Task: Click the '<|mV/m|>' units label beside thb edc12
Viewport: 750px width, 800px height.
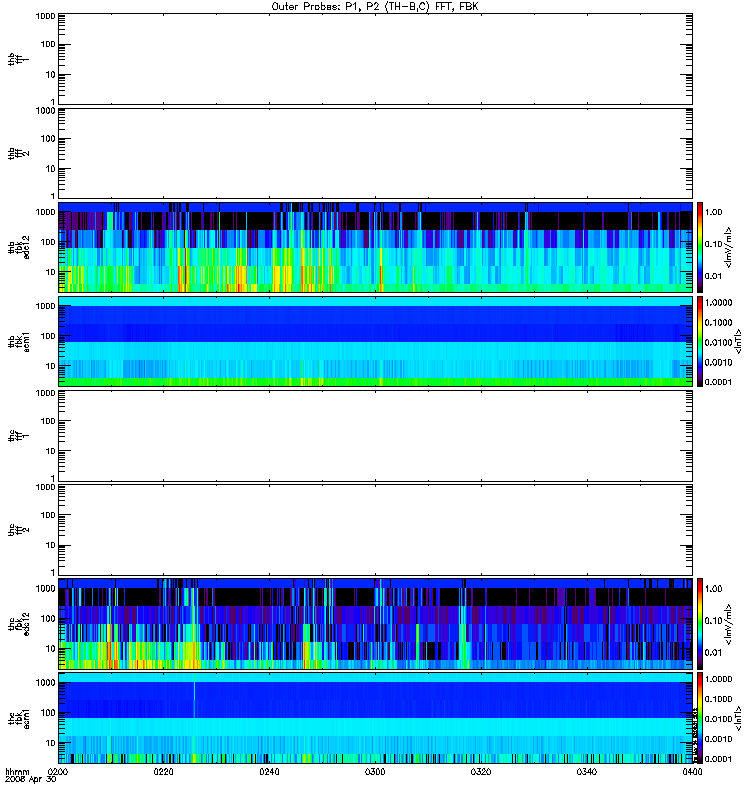Action: pos(728,247)
